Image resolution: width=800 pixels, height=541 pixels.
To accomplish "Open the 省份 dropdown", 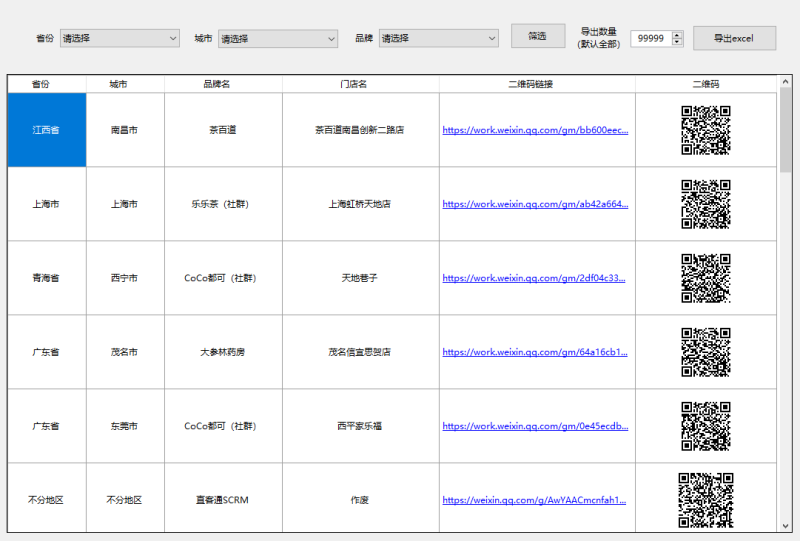I will coord(119,38).
